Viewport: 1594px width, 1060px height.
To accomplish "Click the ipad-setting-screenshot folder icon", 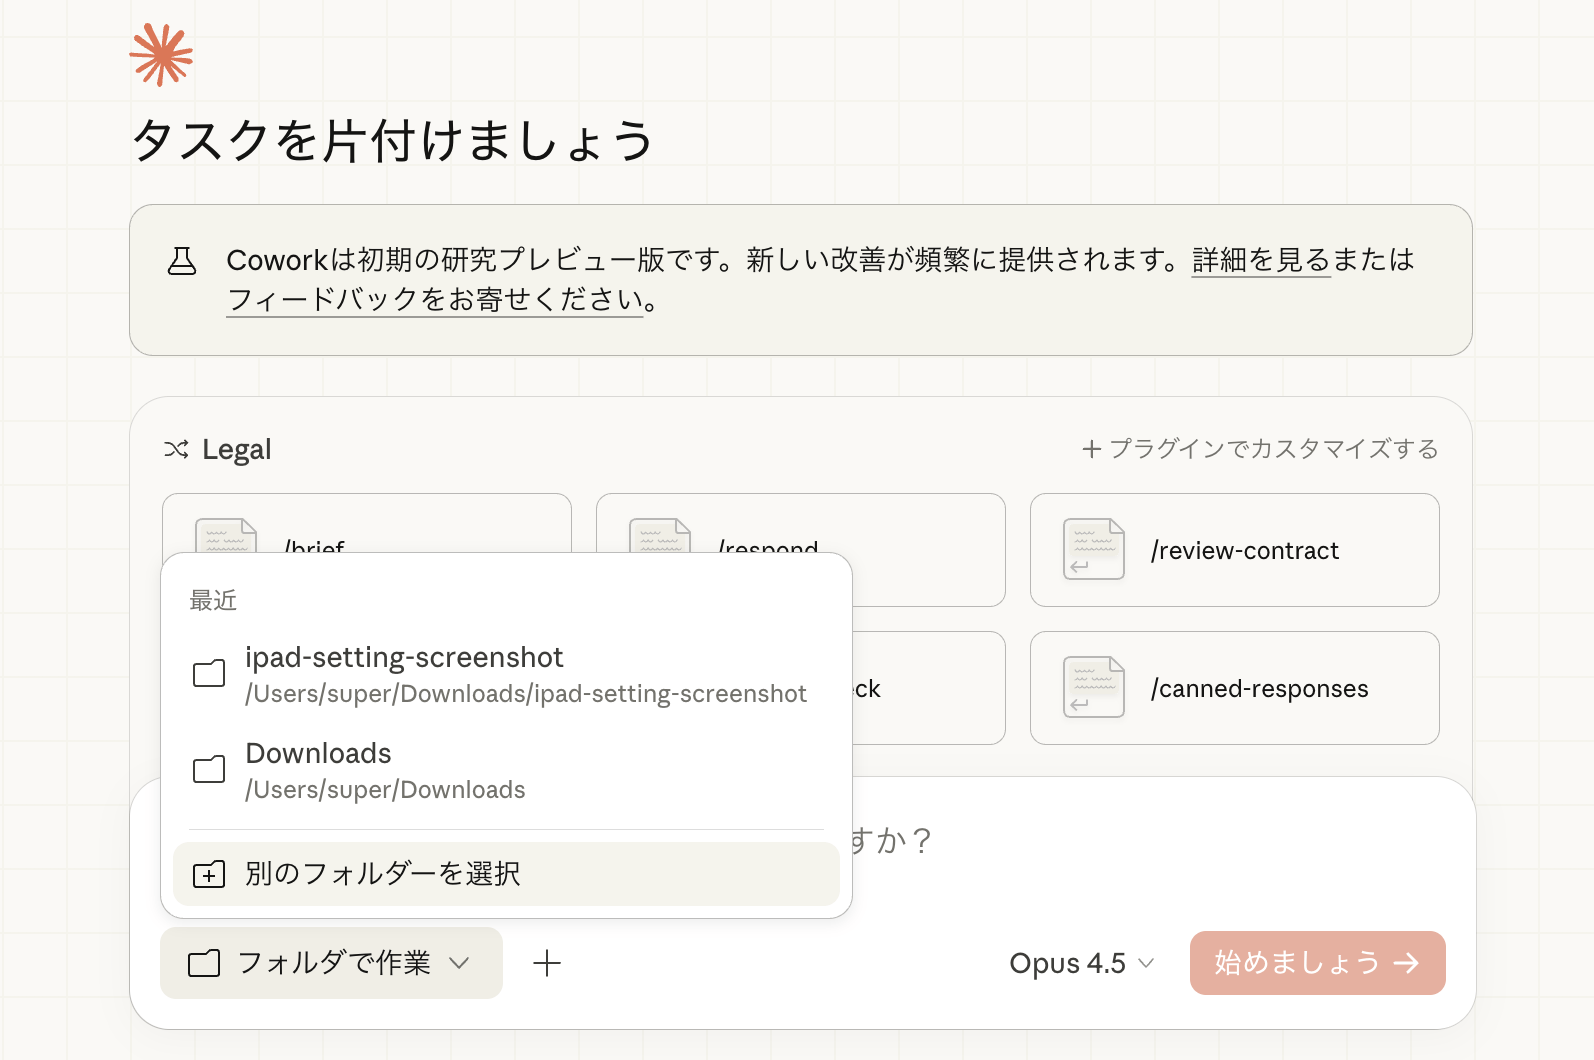I will 209,673.
